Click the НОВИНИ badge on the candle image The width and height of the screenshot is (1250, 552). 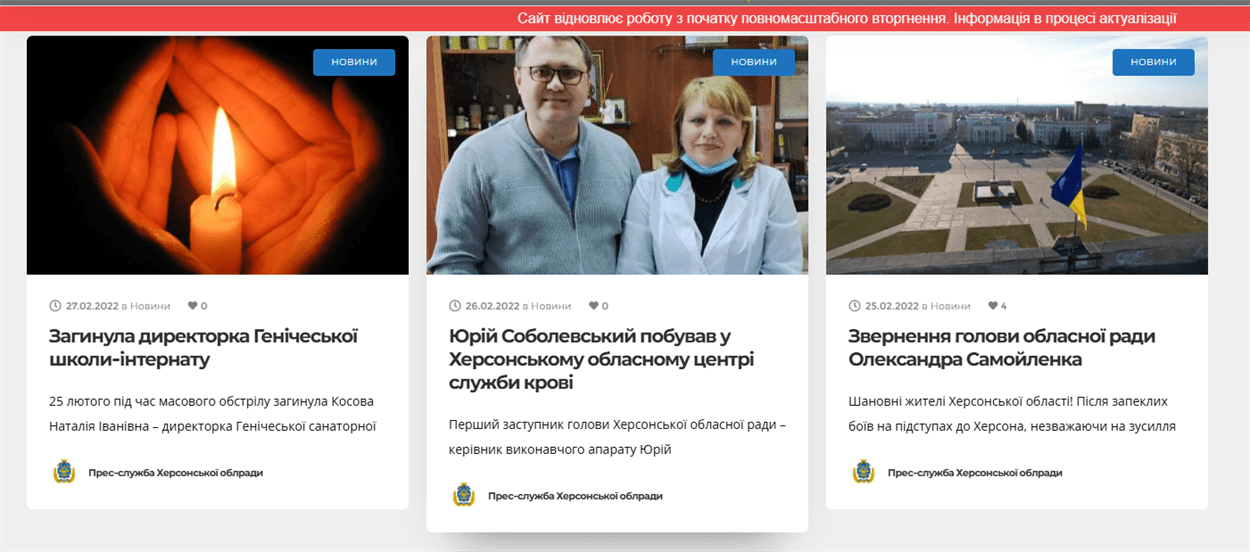[x=354, y=62]
